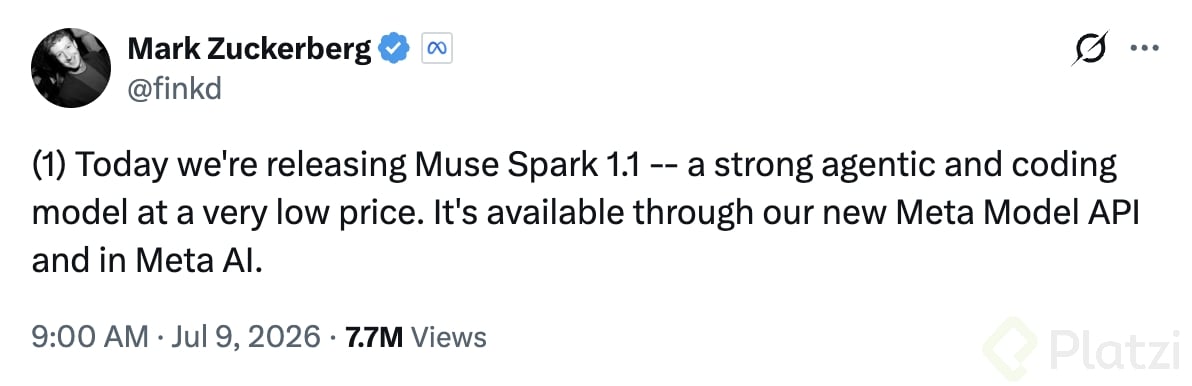The height and width of the screenshot is (386, 1192).
Task: Open the round profile avatar photo
Action: [x=71, y=68]
